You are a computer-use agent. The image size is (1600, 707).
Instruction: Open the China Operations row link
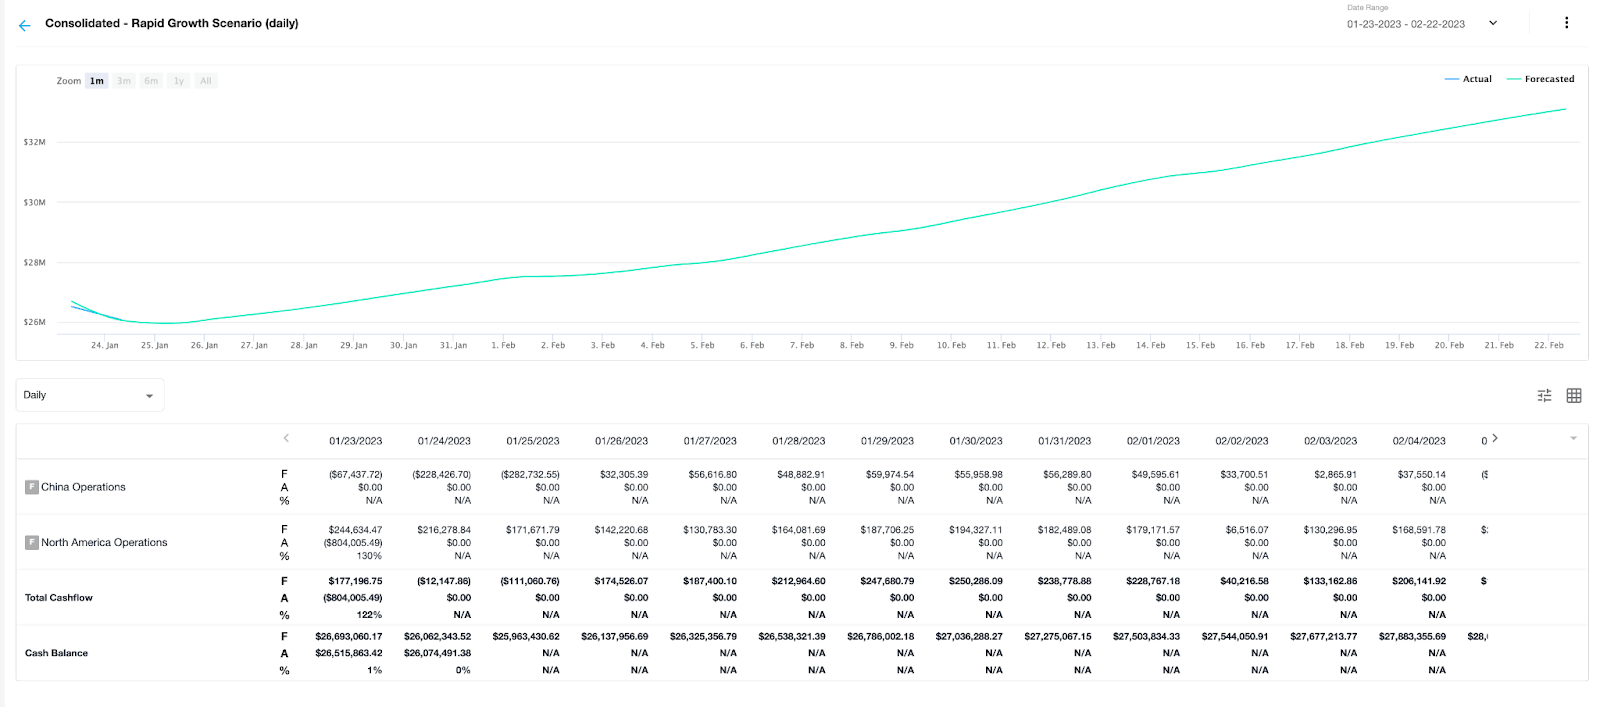[x=83, y=488]
